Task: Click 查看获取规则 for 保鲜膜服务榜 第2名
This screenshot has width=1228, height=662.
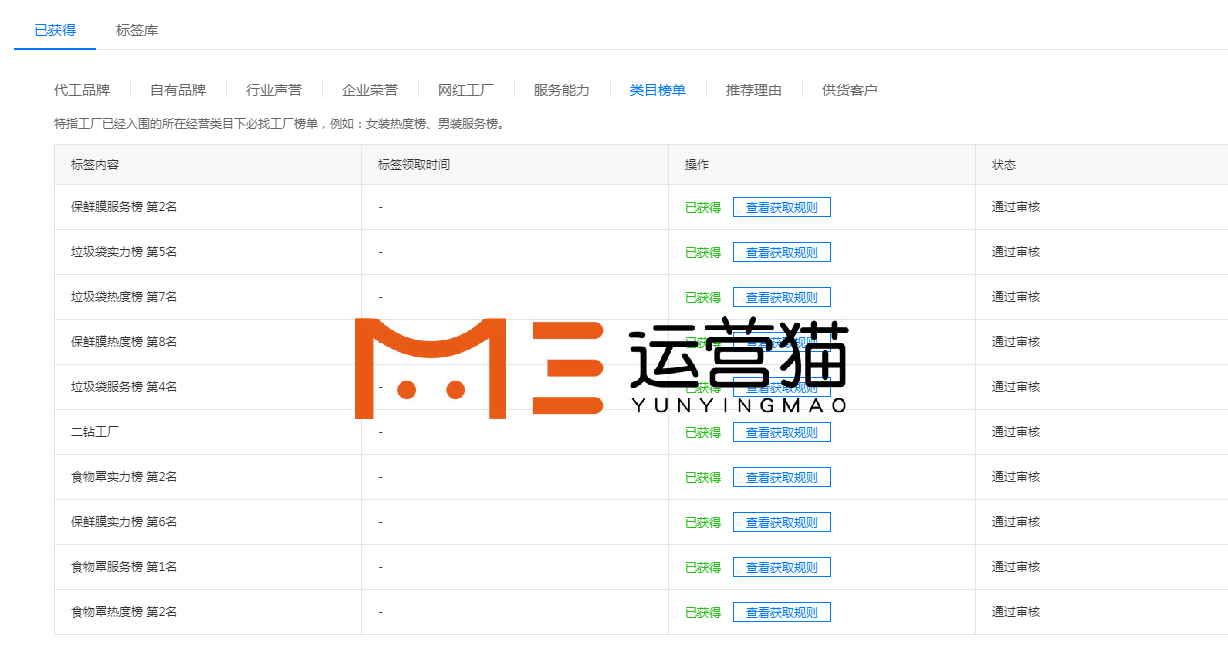Action: pyautogui.click(x=782, y=208)
